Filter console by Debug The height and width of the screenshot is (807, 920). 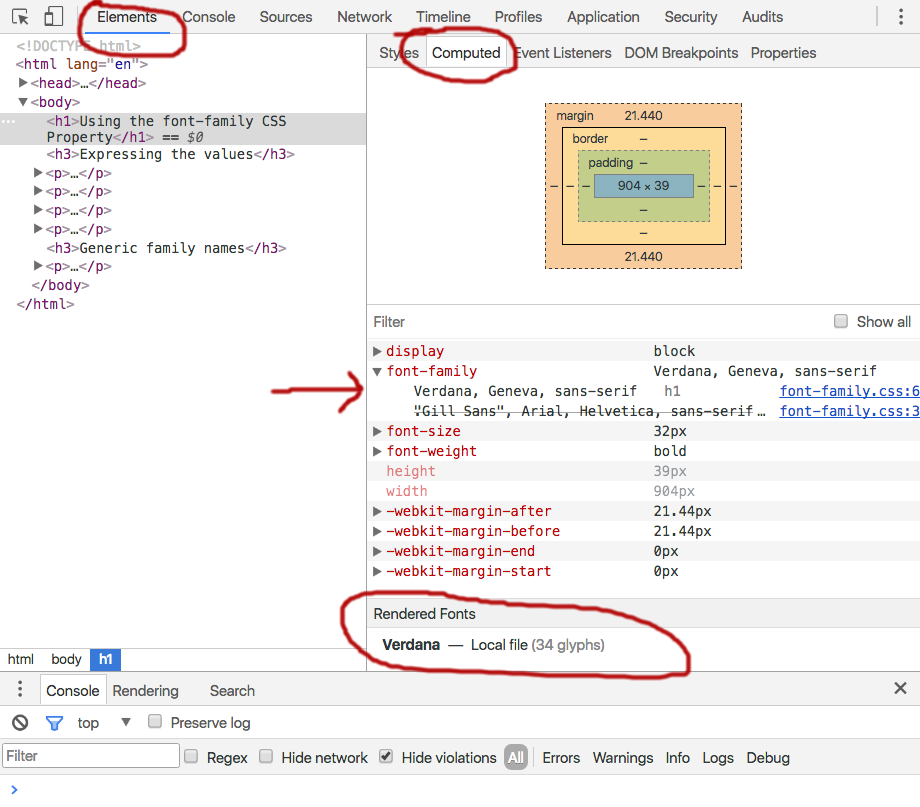767,758
